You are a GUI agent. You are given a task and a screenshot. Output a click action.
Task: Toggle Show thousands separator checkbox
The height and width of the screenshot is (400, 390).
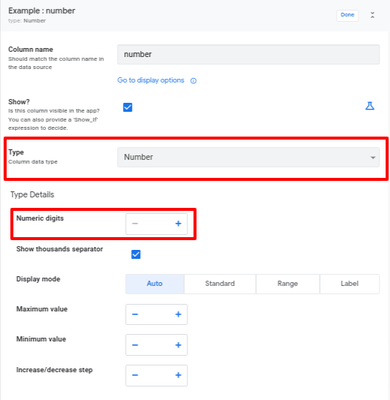pos(136,255)
